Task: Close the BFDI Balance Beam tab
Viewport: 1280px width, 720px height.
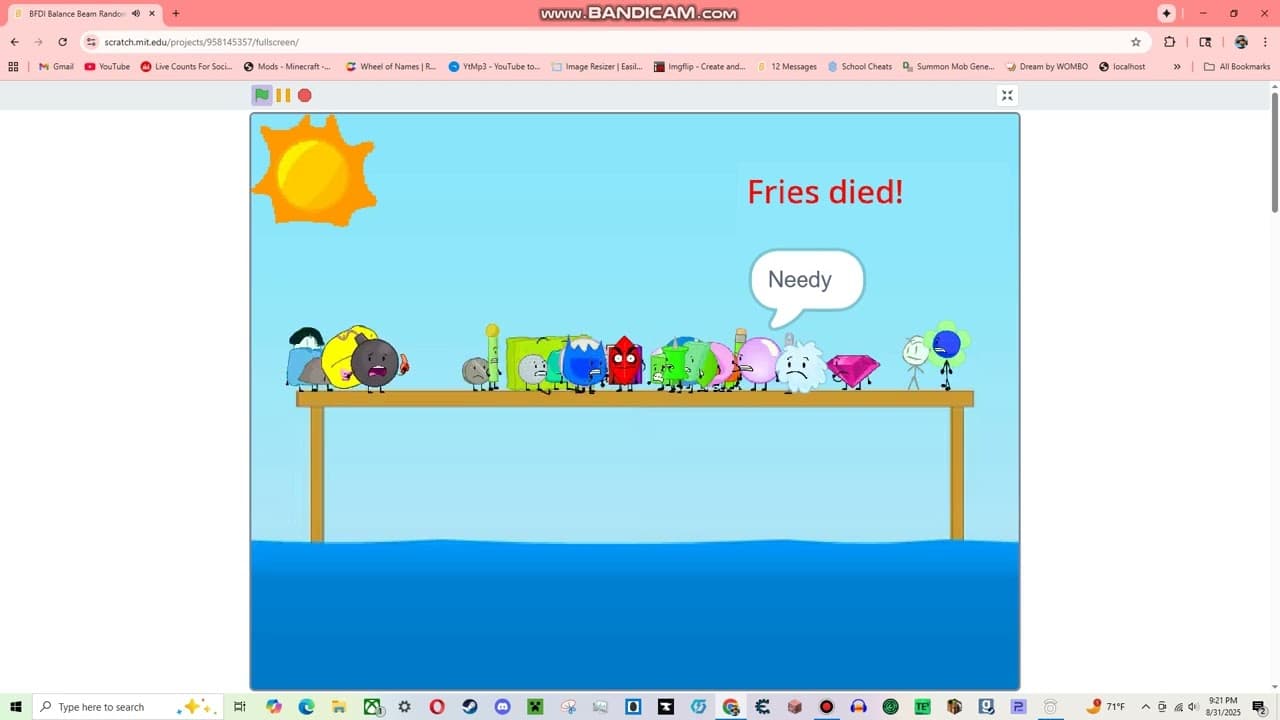Action: coord(152,13)
